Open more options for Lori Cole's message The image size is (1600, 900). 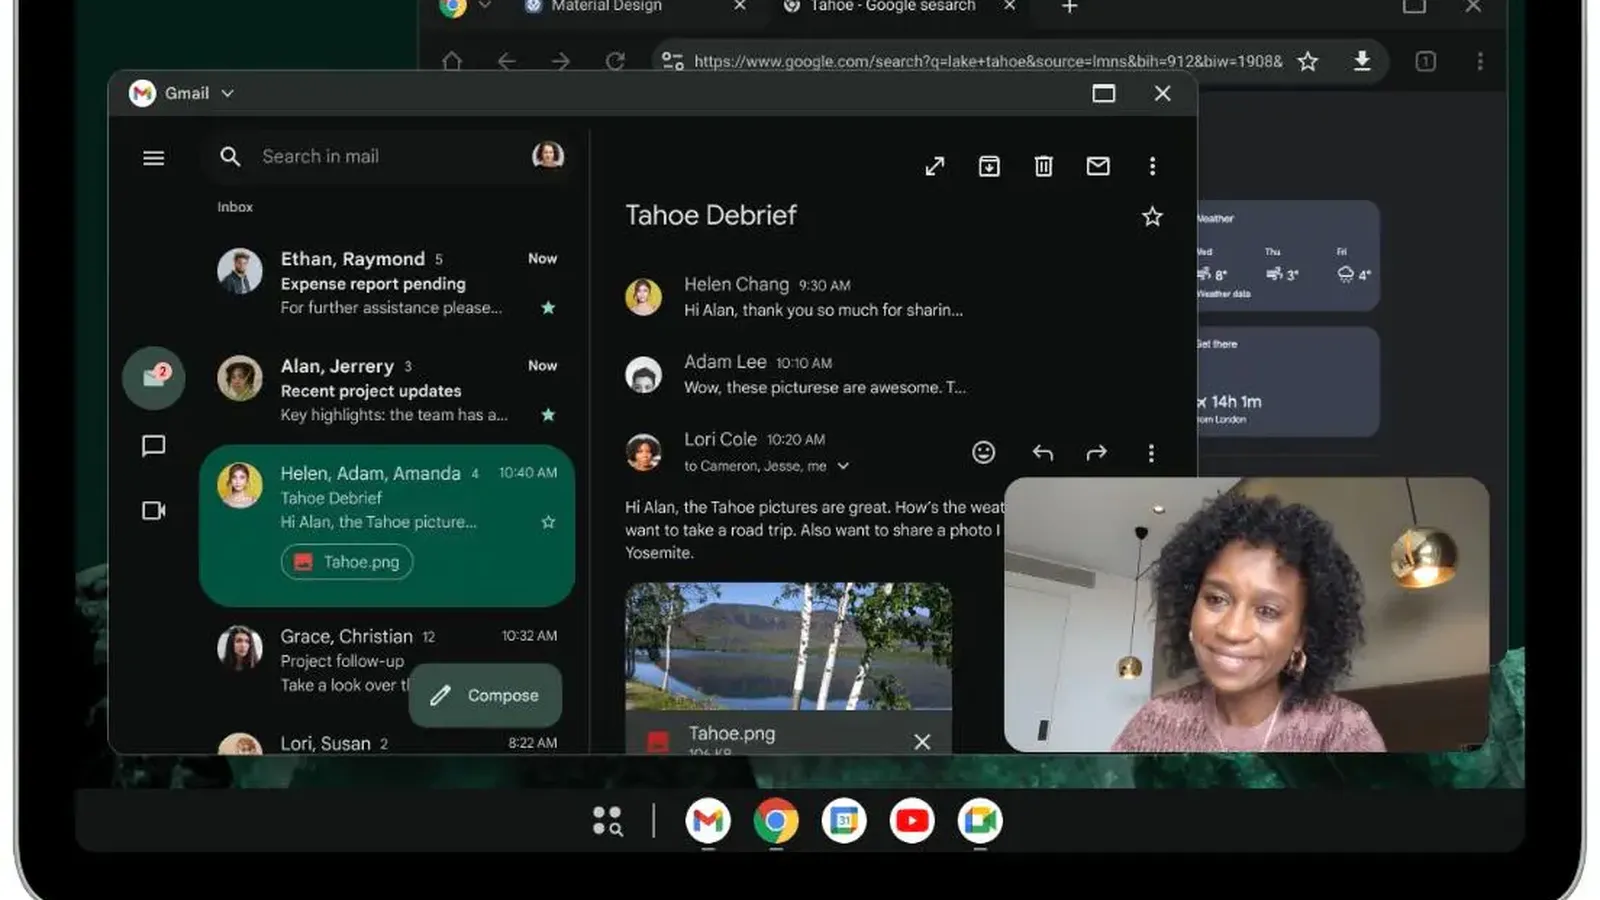click(x=1151, y=453)
